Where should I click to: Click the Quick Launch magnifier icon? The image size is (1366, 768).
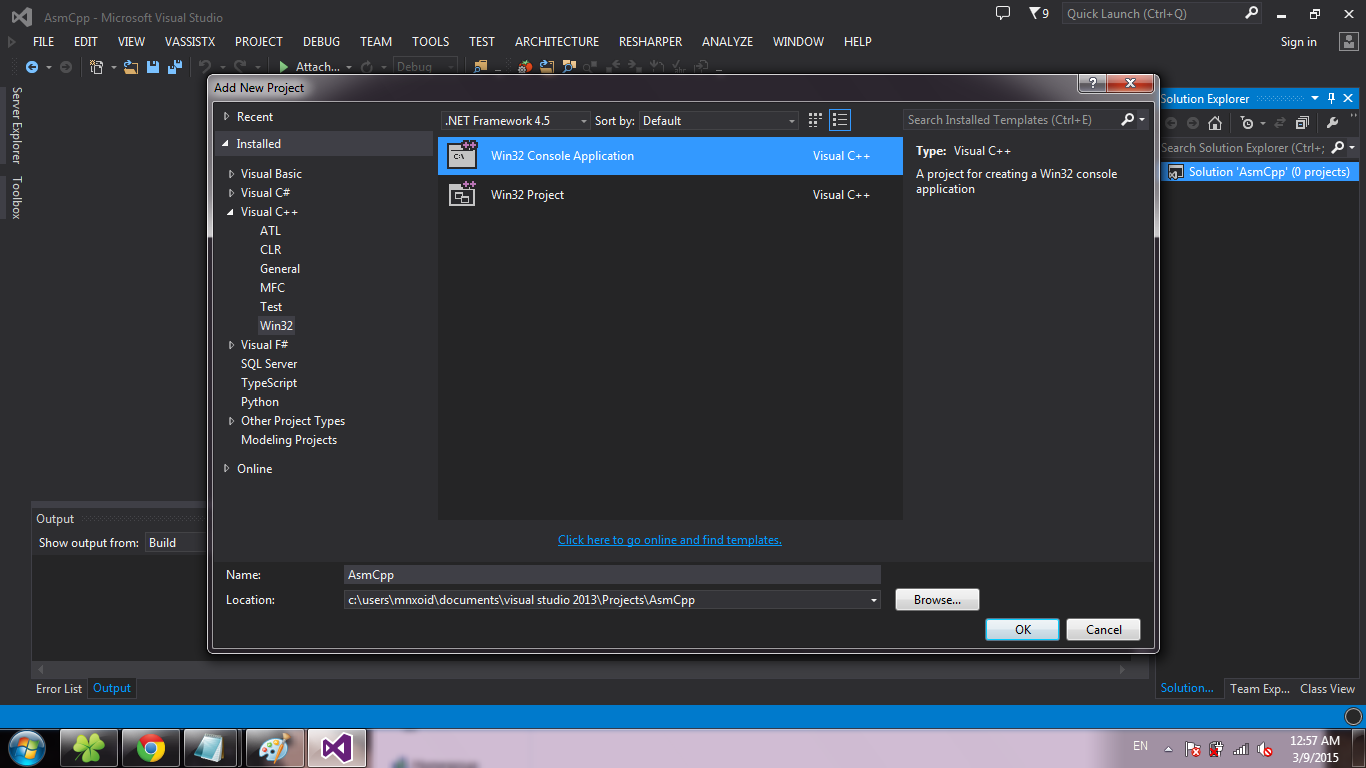coord(1252,13)
